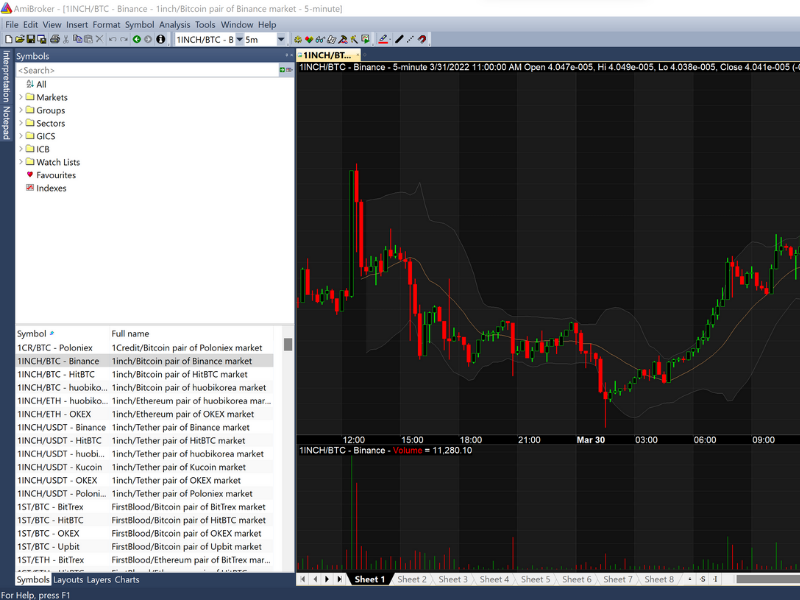800x600 pixels.
Task: Select 1ST/BTC - Upbit row
Action: coord(144,546)
